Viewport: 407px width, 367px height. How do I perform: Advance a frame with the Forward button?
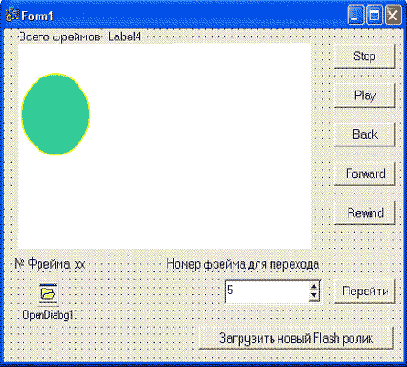pos(364,174)
